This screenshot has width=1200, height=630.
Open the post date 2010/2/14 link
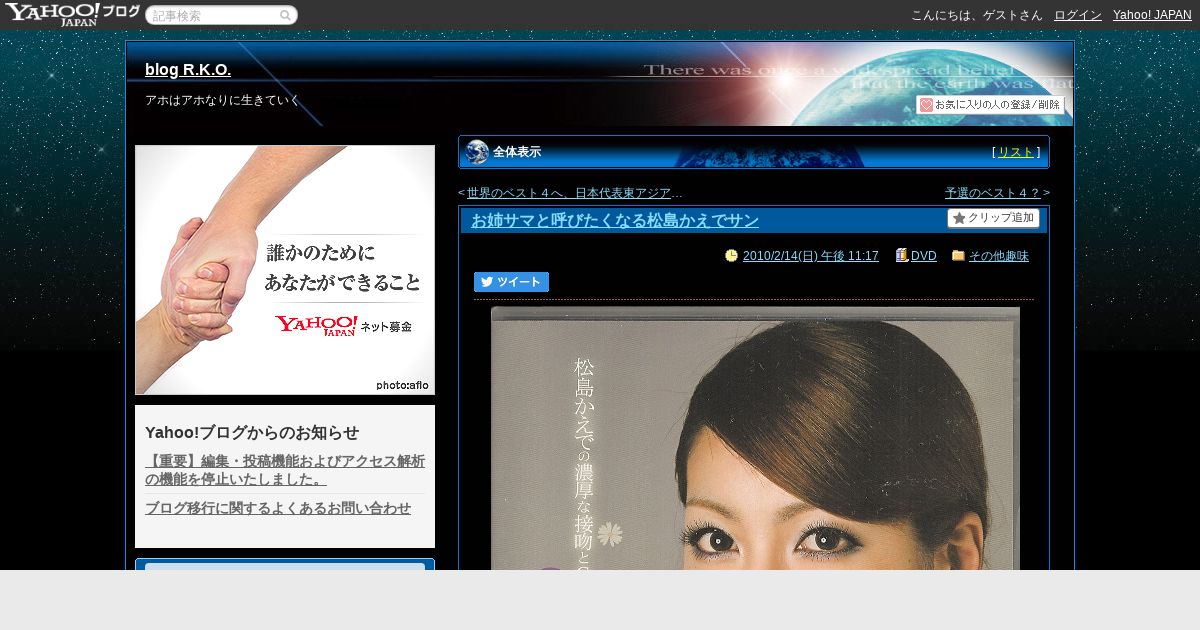[811, 256]
